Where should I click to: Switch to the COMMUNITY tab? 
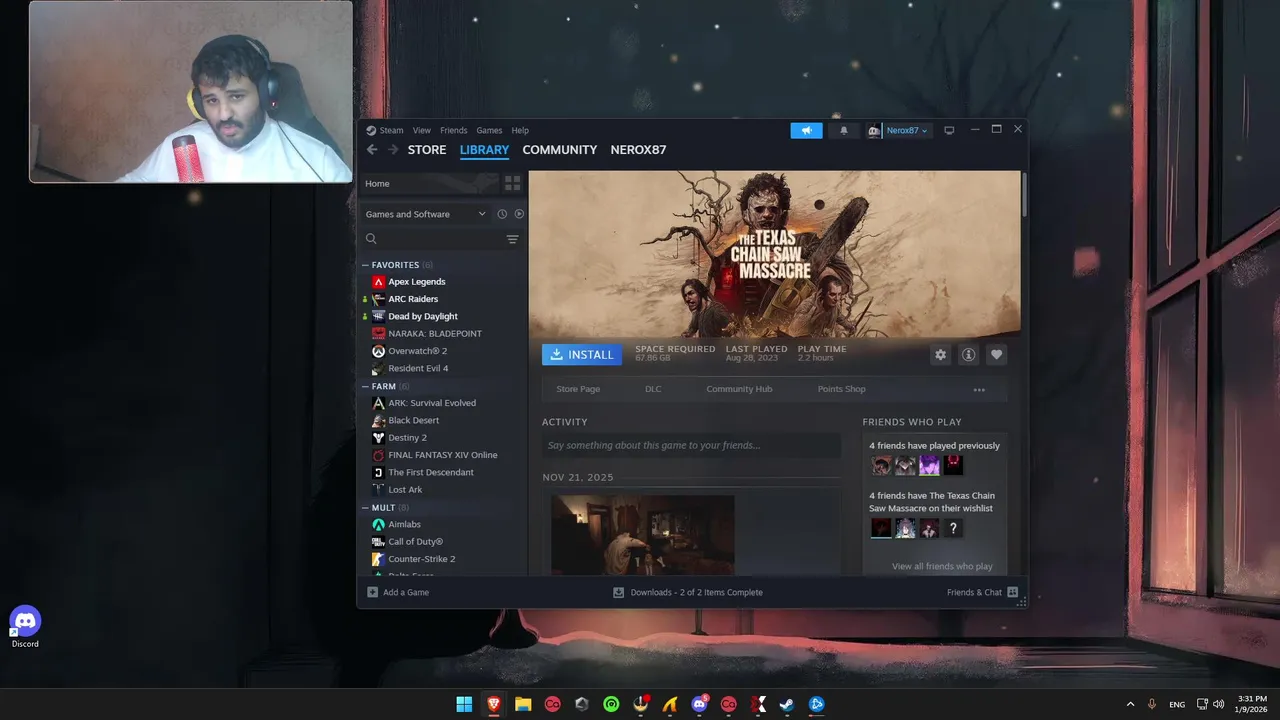[x=560, y=150]
